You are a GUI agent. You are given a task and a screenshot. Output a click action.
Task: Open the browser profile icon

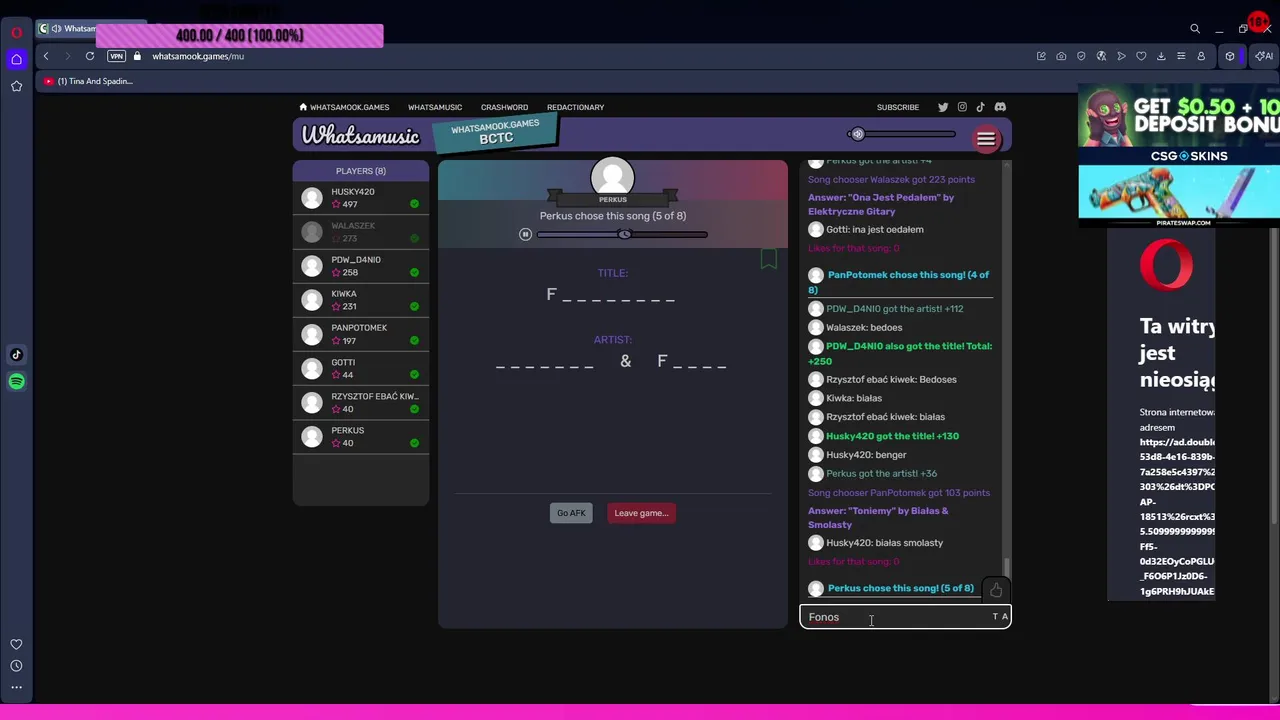(x=1201, y=56)
